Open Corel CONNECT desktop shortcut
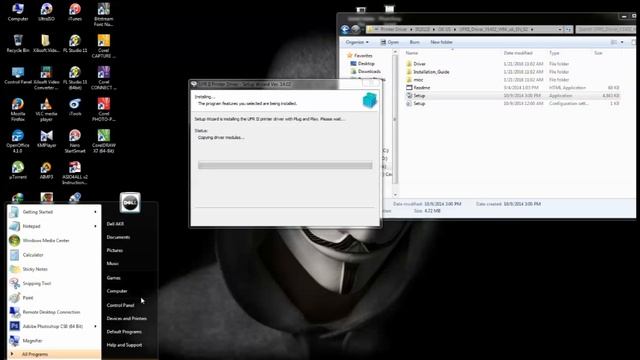Viewport: 640px width, 360px height. point(104,78)
